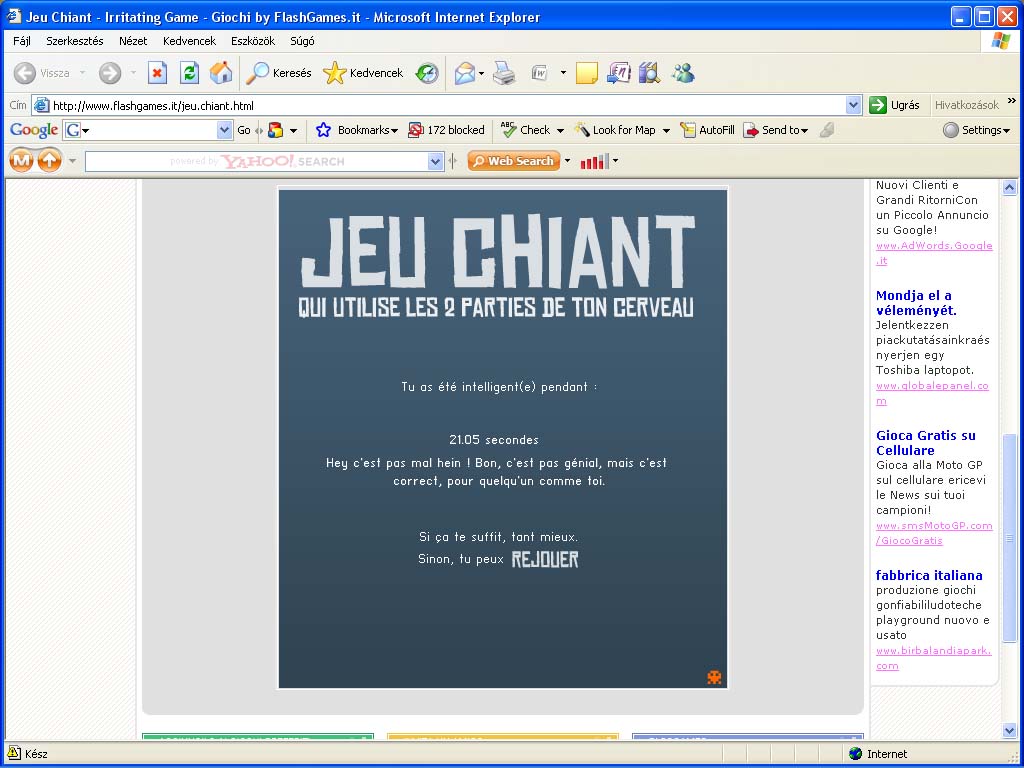Open Google toolbar Settings dropdown
This screenshot has height=768, width=1024.
1006,131
